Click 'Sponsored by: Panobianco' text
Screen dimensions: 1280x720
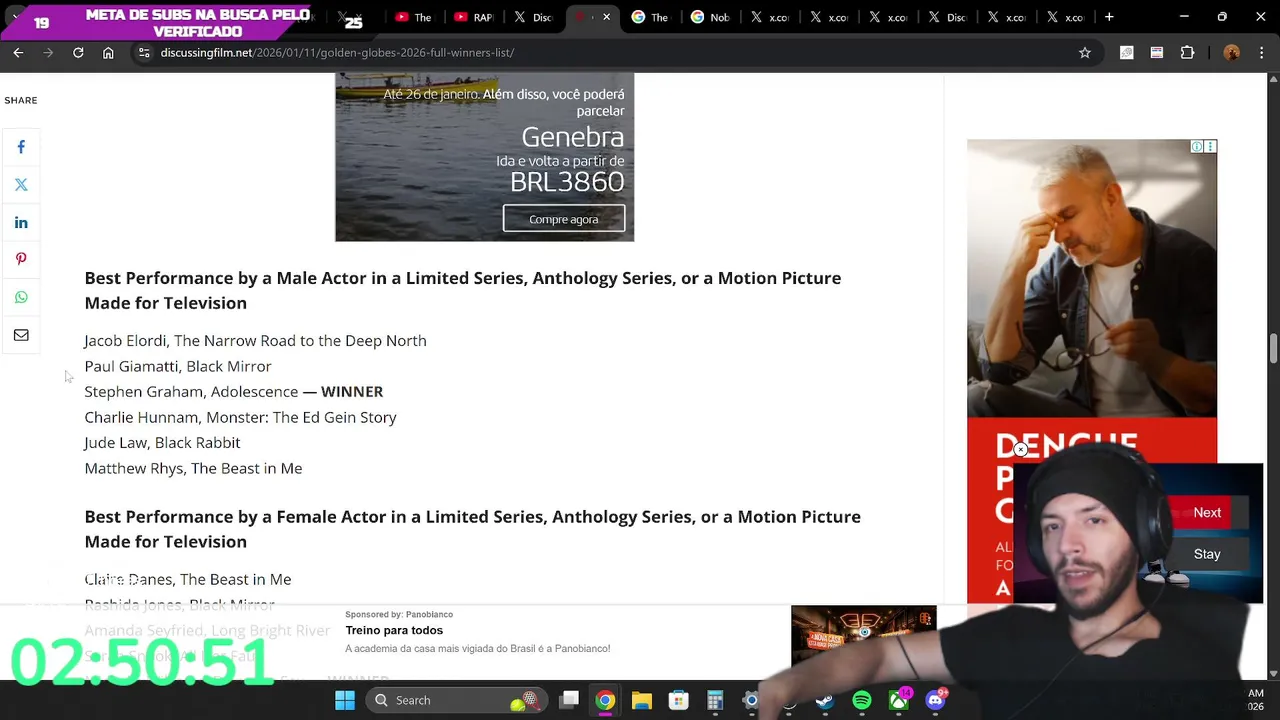coord(399,614)
